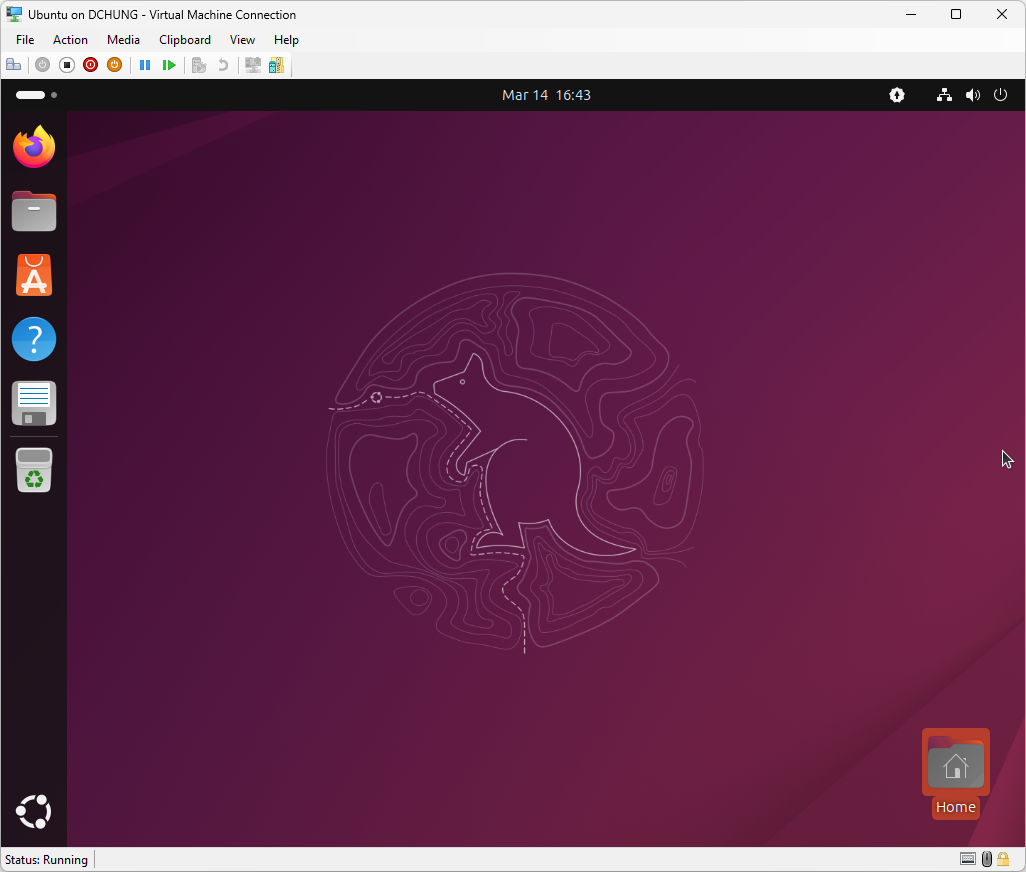Pause the virtual machine with the blue pause icon
The width and height of the screenshot is (1026, 872).
click(145, 65)
